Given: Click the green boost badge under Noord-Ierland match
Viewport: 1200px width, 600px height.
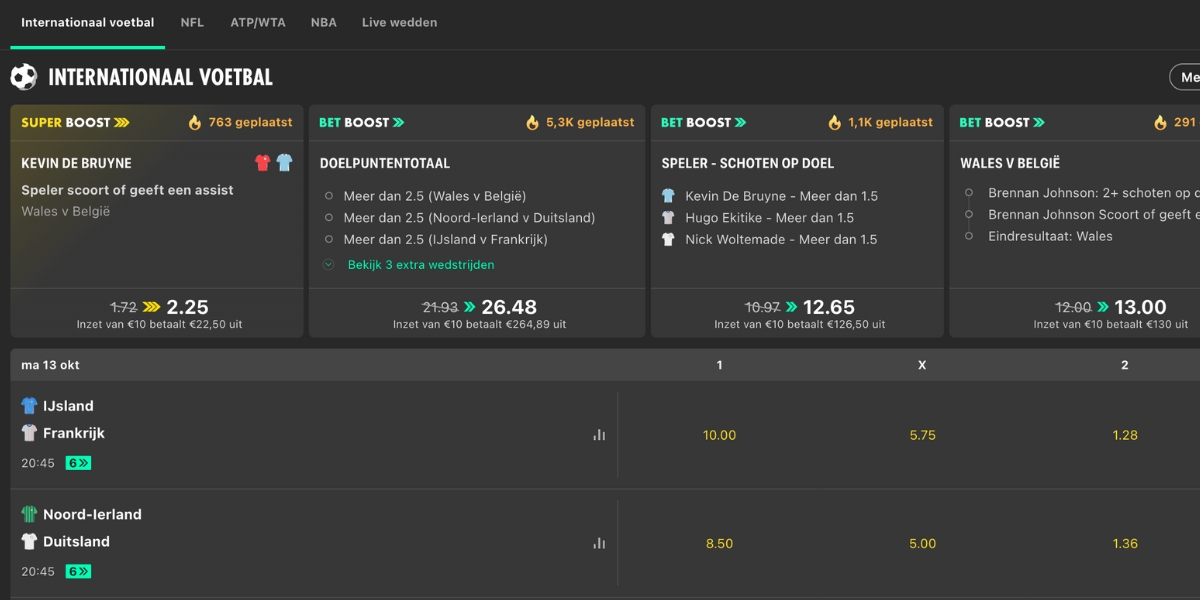Looking at the screenshot, I should 78,571.
